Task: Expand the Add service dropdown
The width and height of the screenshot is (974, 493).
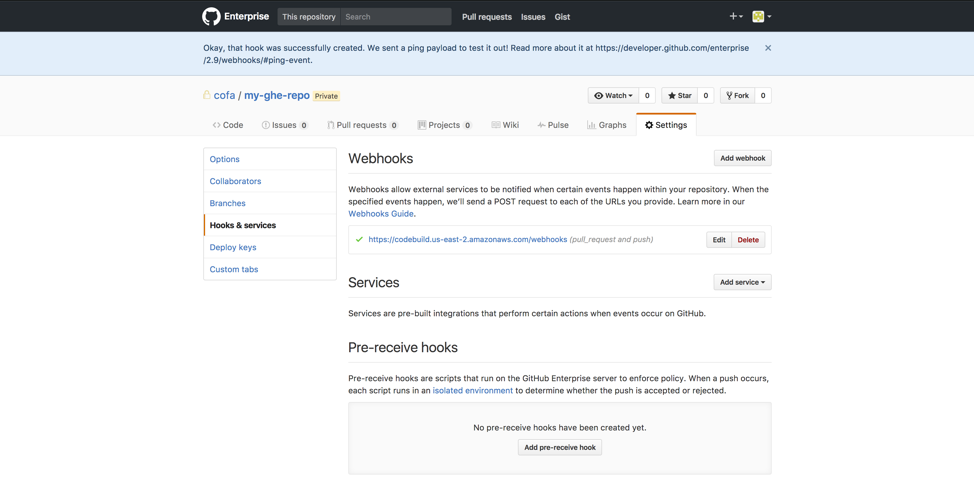Action: [742, 282]
